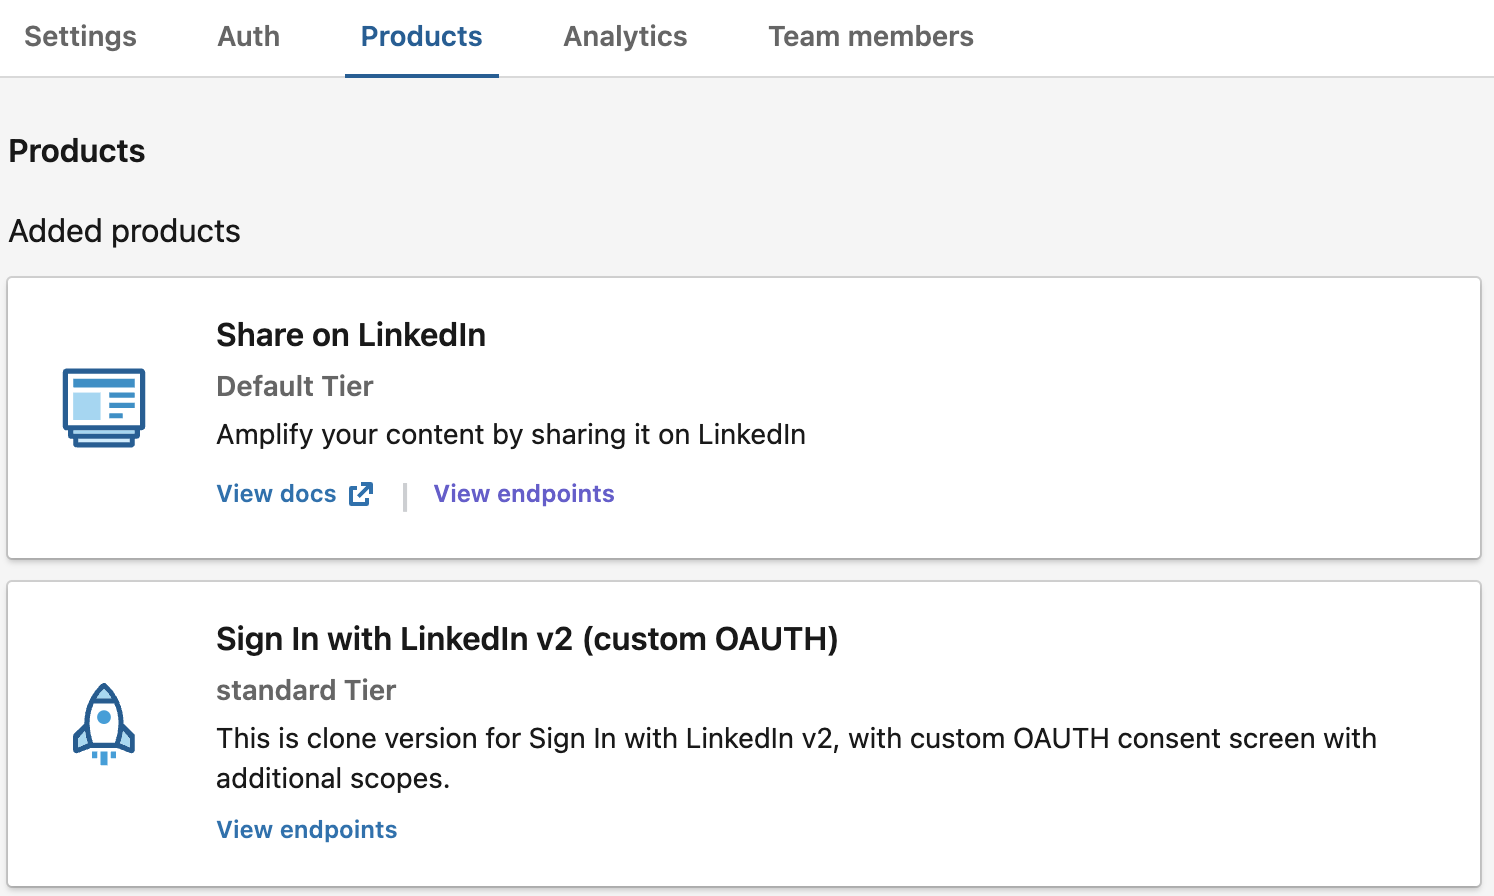The height and width of the screenshot is (896, 1494).
Task: Click the Sign In with LinkedIn v2 title
Action: [x=527, y=639]
